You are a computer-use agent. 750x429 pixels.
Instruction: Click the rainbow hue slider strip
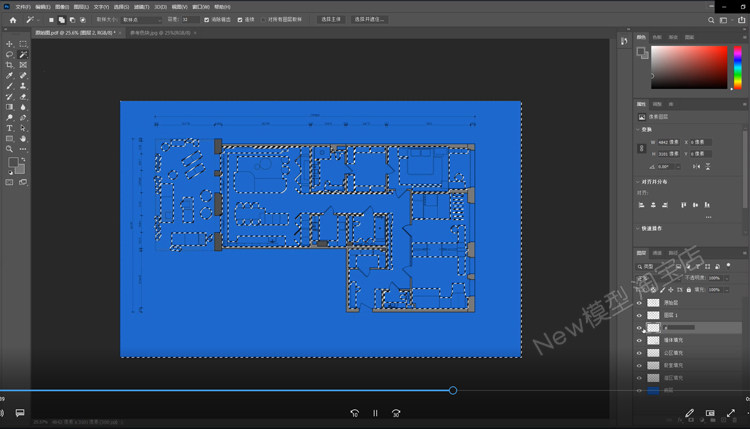point(737,66)
